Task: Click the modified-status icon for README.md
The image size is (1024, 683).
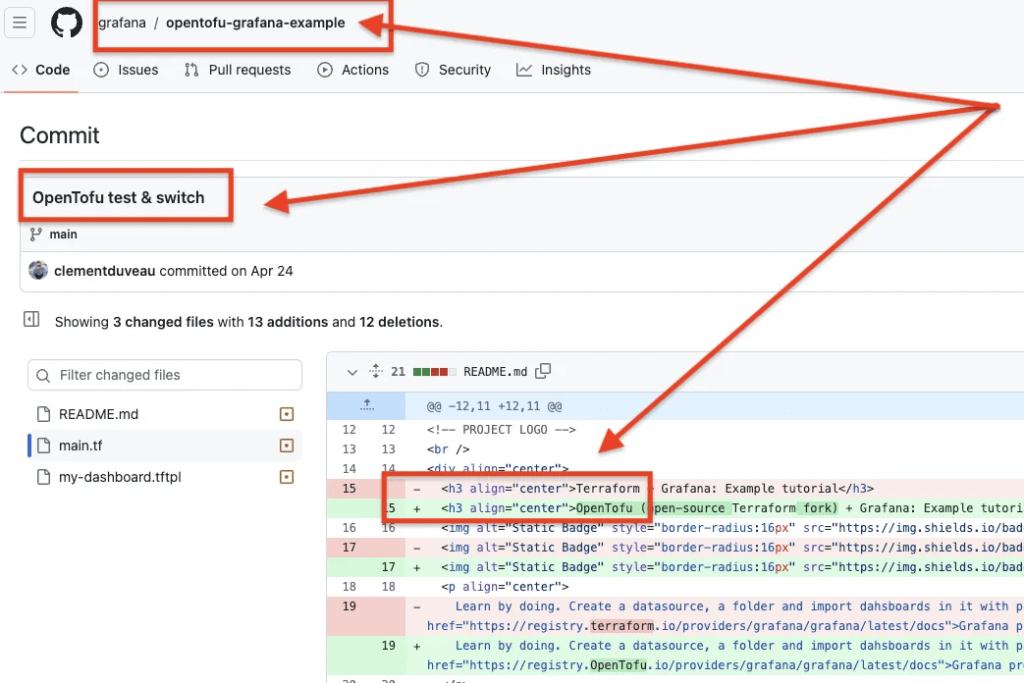Action: pyautogui.click(x=287, y=414)
